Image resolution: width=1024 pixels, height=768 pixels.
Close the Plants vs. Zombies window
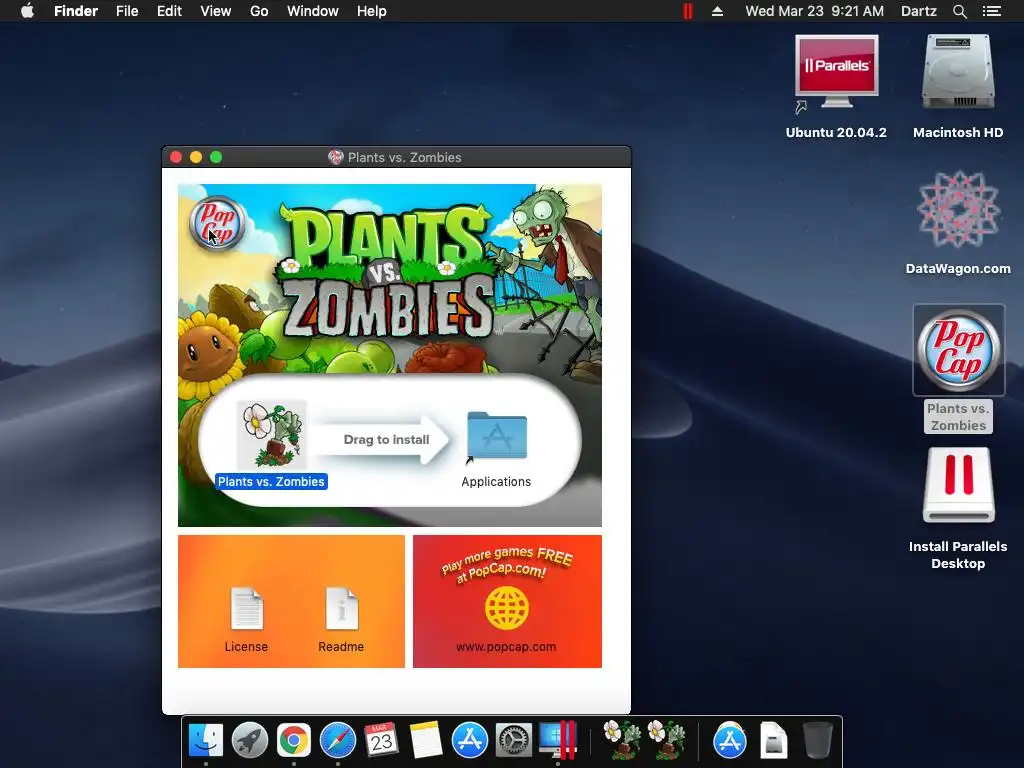[x=176, y=157]
